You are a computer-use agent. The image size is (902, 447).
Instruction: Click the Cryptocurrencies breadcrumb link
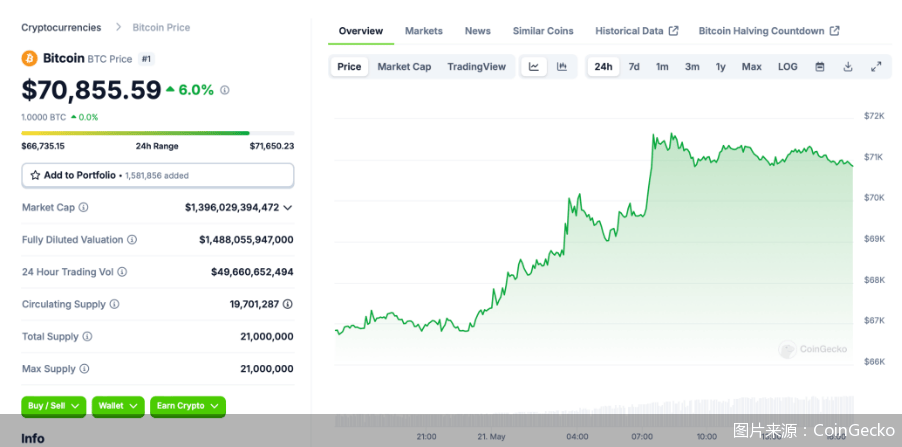point(61,27)
